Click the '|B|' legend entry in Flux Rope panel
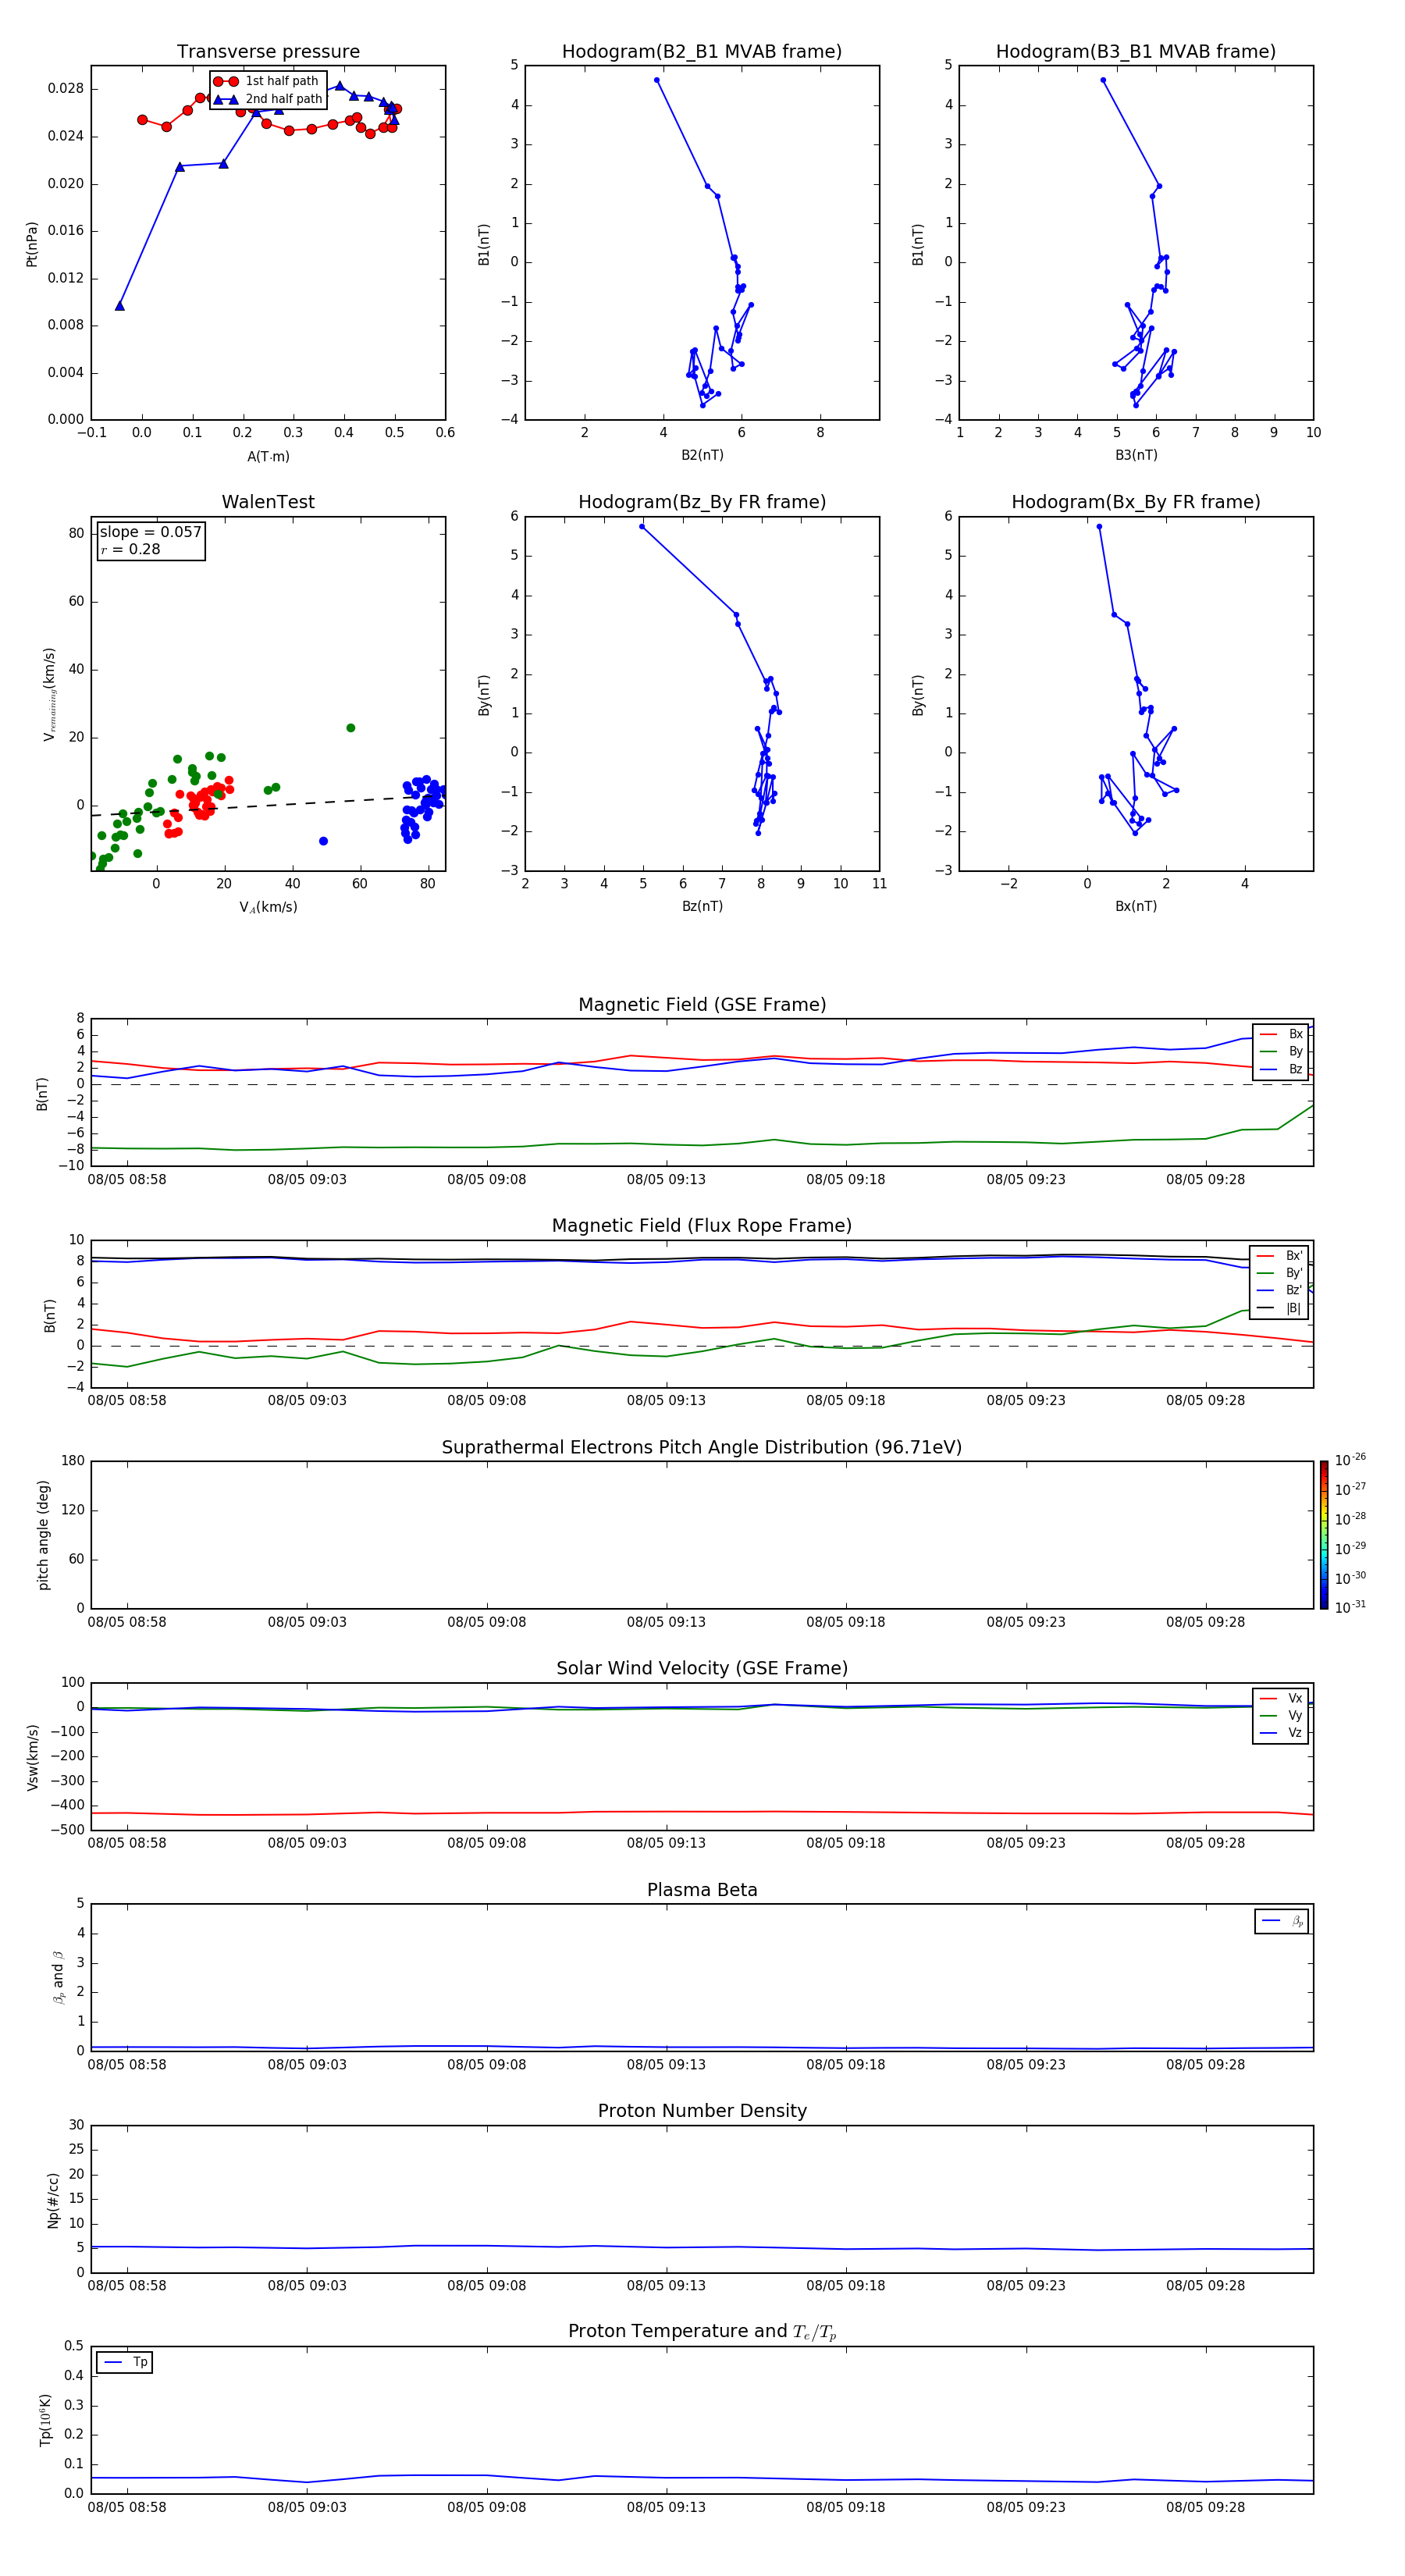The height and width of the screenshot is (2576, 1405). pyautogui.click(x=1280, y=1308)
